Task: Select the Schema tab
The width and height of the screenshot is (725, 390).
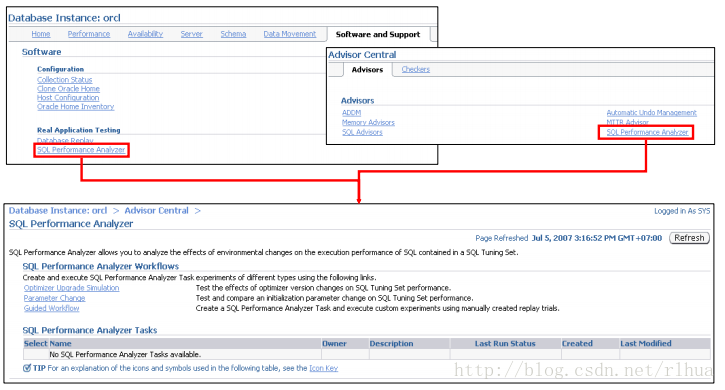Action: pyautogui.click(x=233, y=34)
